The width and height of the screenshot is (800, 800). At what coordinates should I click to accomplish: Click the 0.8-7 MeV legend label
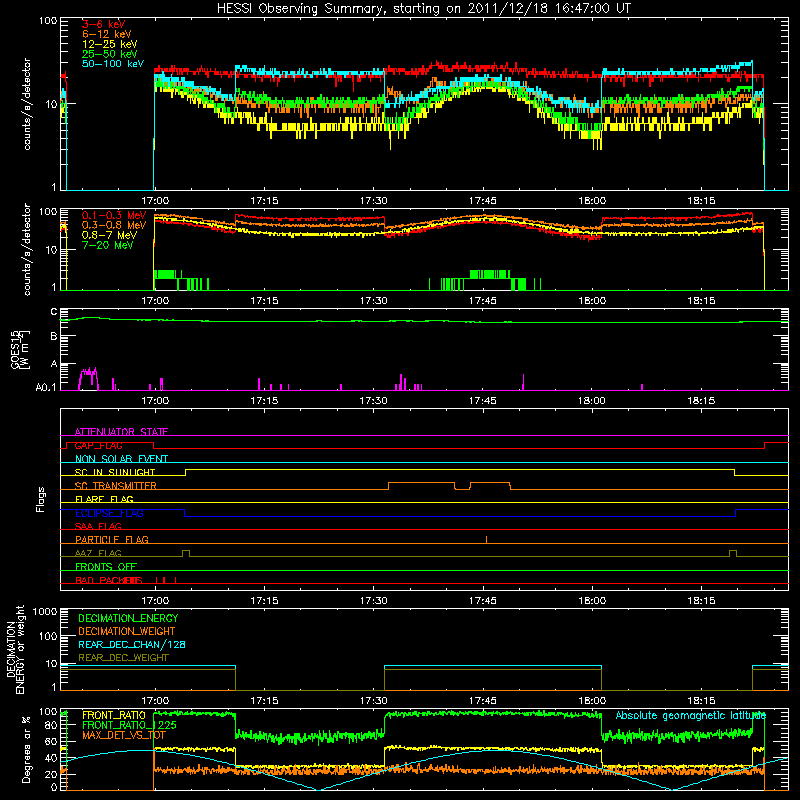pyautogui.click(x=110, y=235)
